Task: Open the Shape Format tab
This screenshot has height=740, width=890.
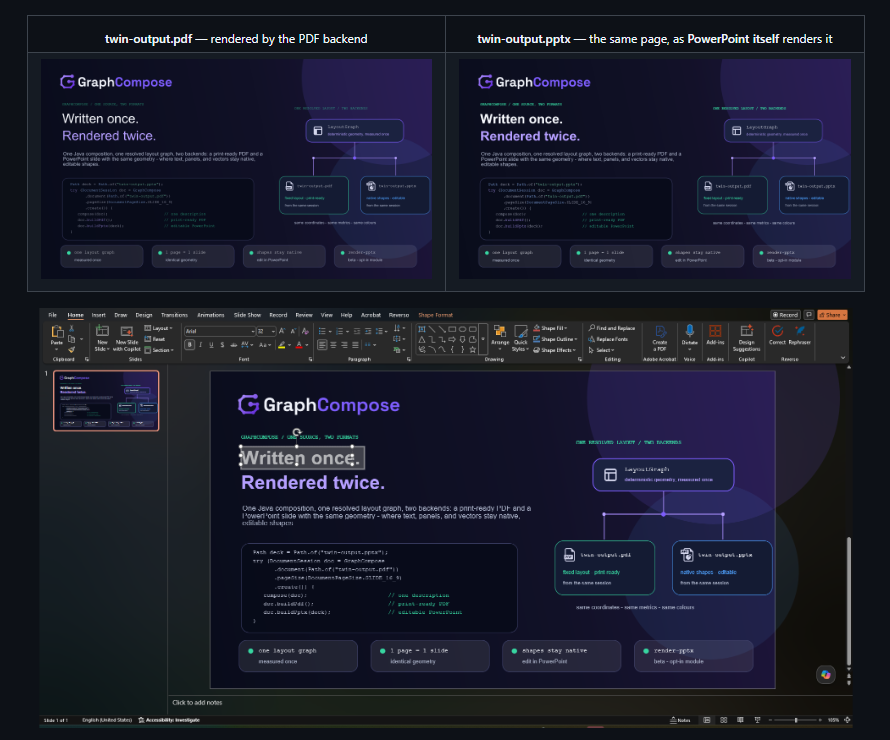Action: [435, 315]
